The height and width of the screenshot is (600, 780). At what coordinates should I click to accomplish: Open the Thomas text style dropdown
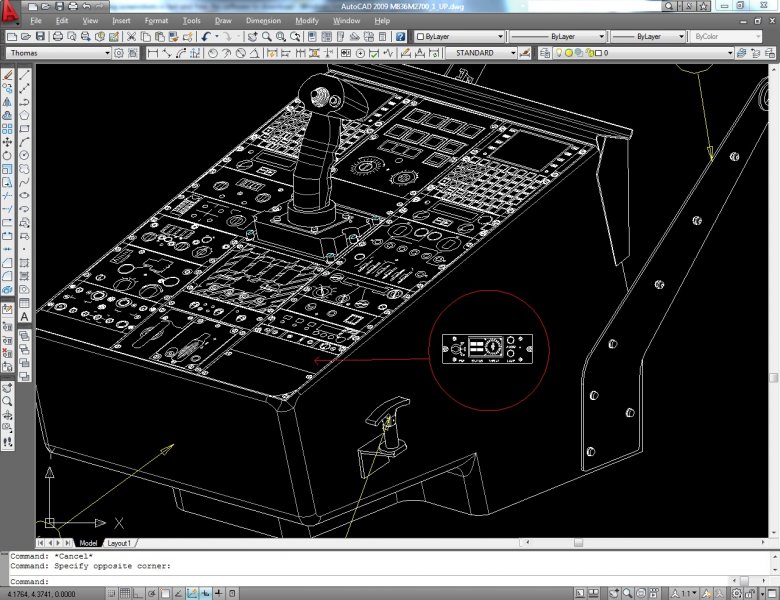59,53
